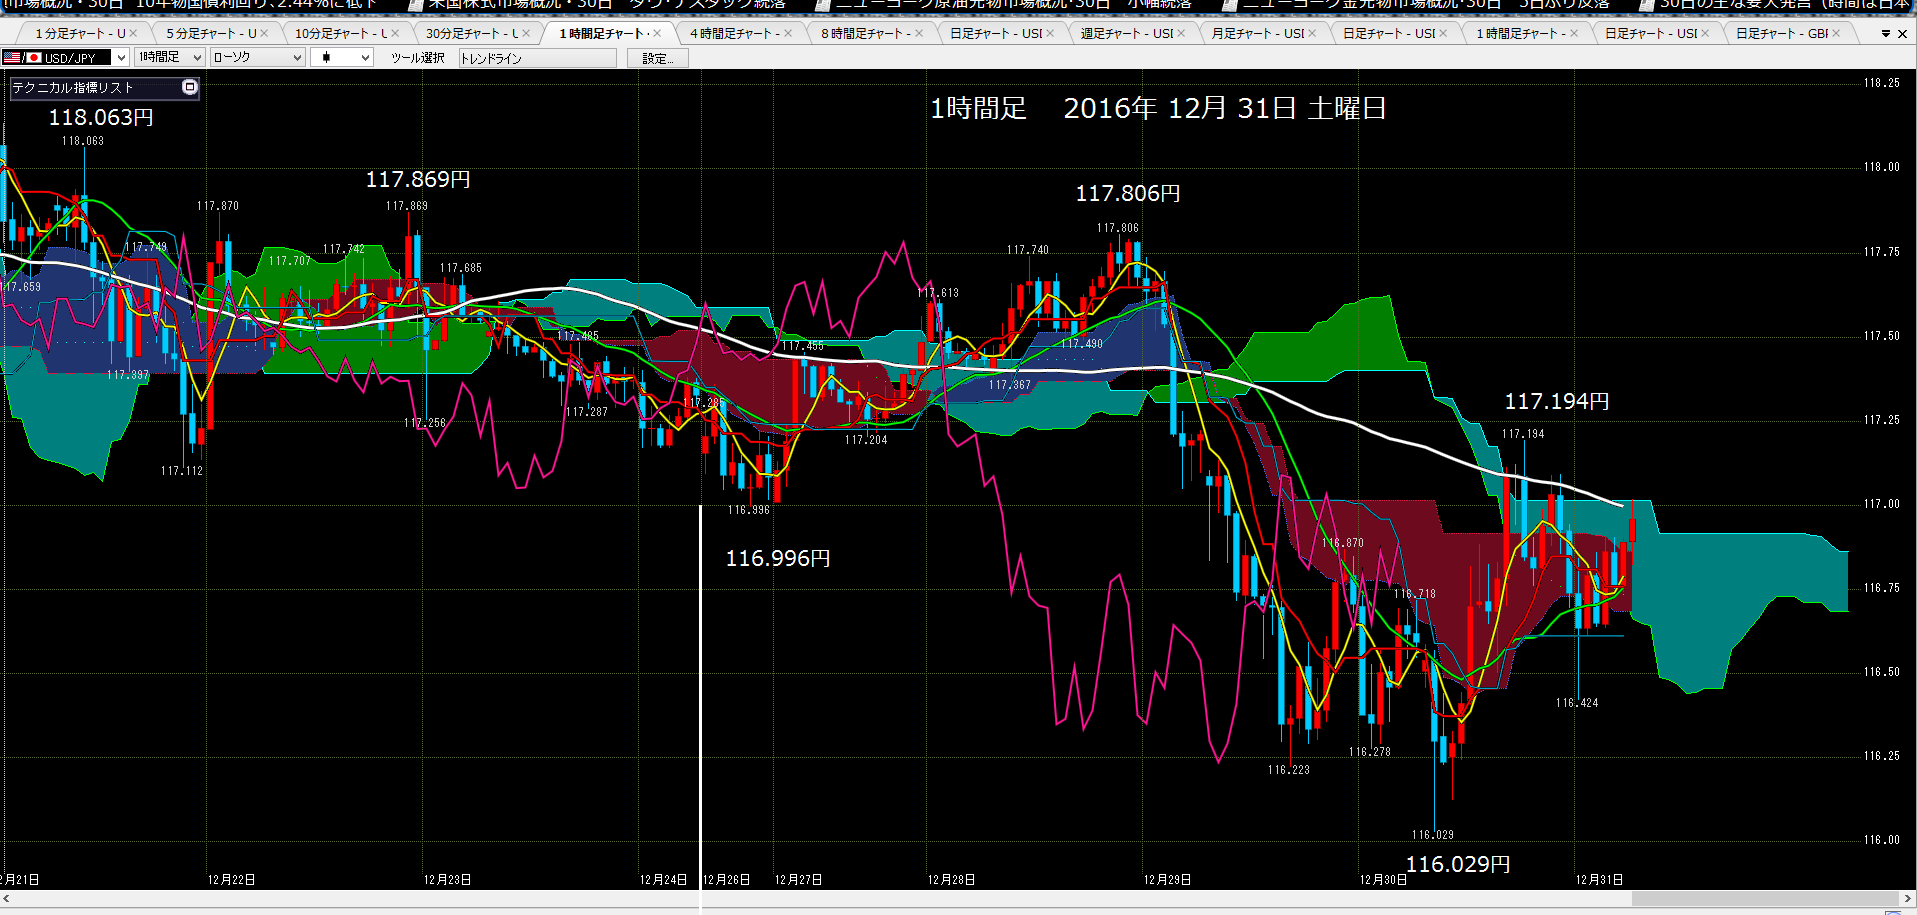Close the 5分足チャート tab

264,33
